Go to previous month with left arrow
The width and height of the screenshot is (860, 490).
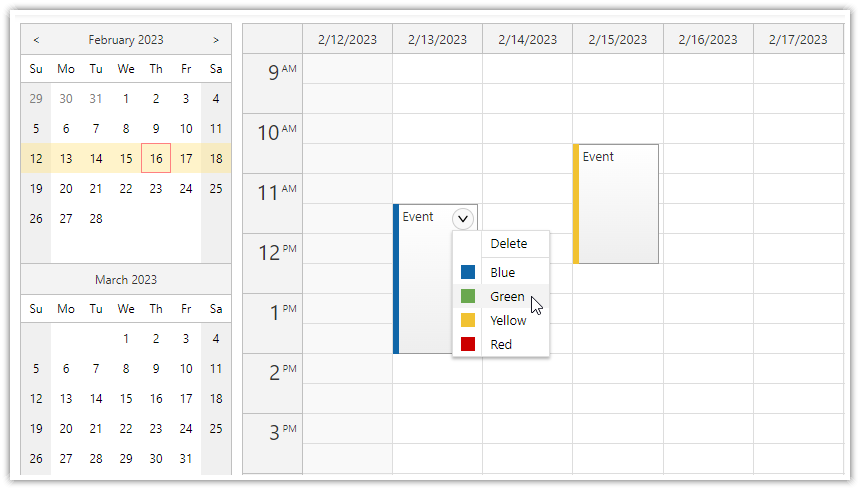point(36,40)
